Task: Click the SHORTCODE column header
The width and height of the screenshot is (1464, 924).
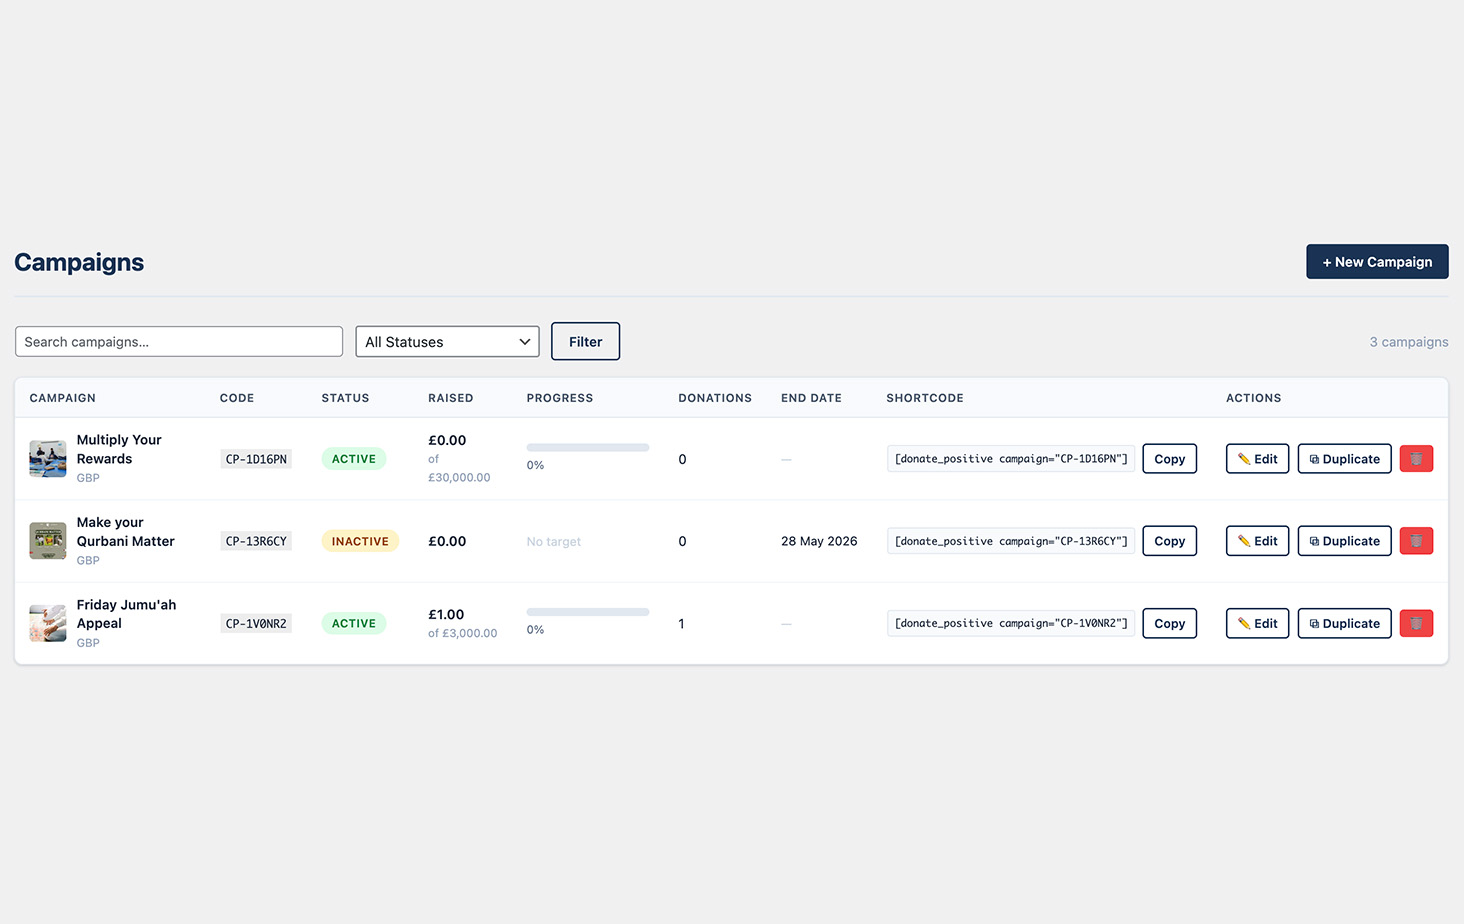Action: pos(925,398)
